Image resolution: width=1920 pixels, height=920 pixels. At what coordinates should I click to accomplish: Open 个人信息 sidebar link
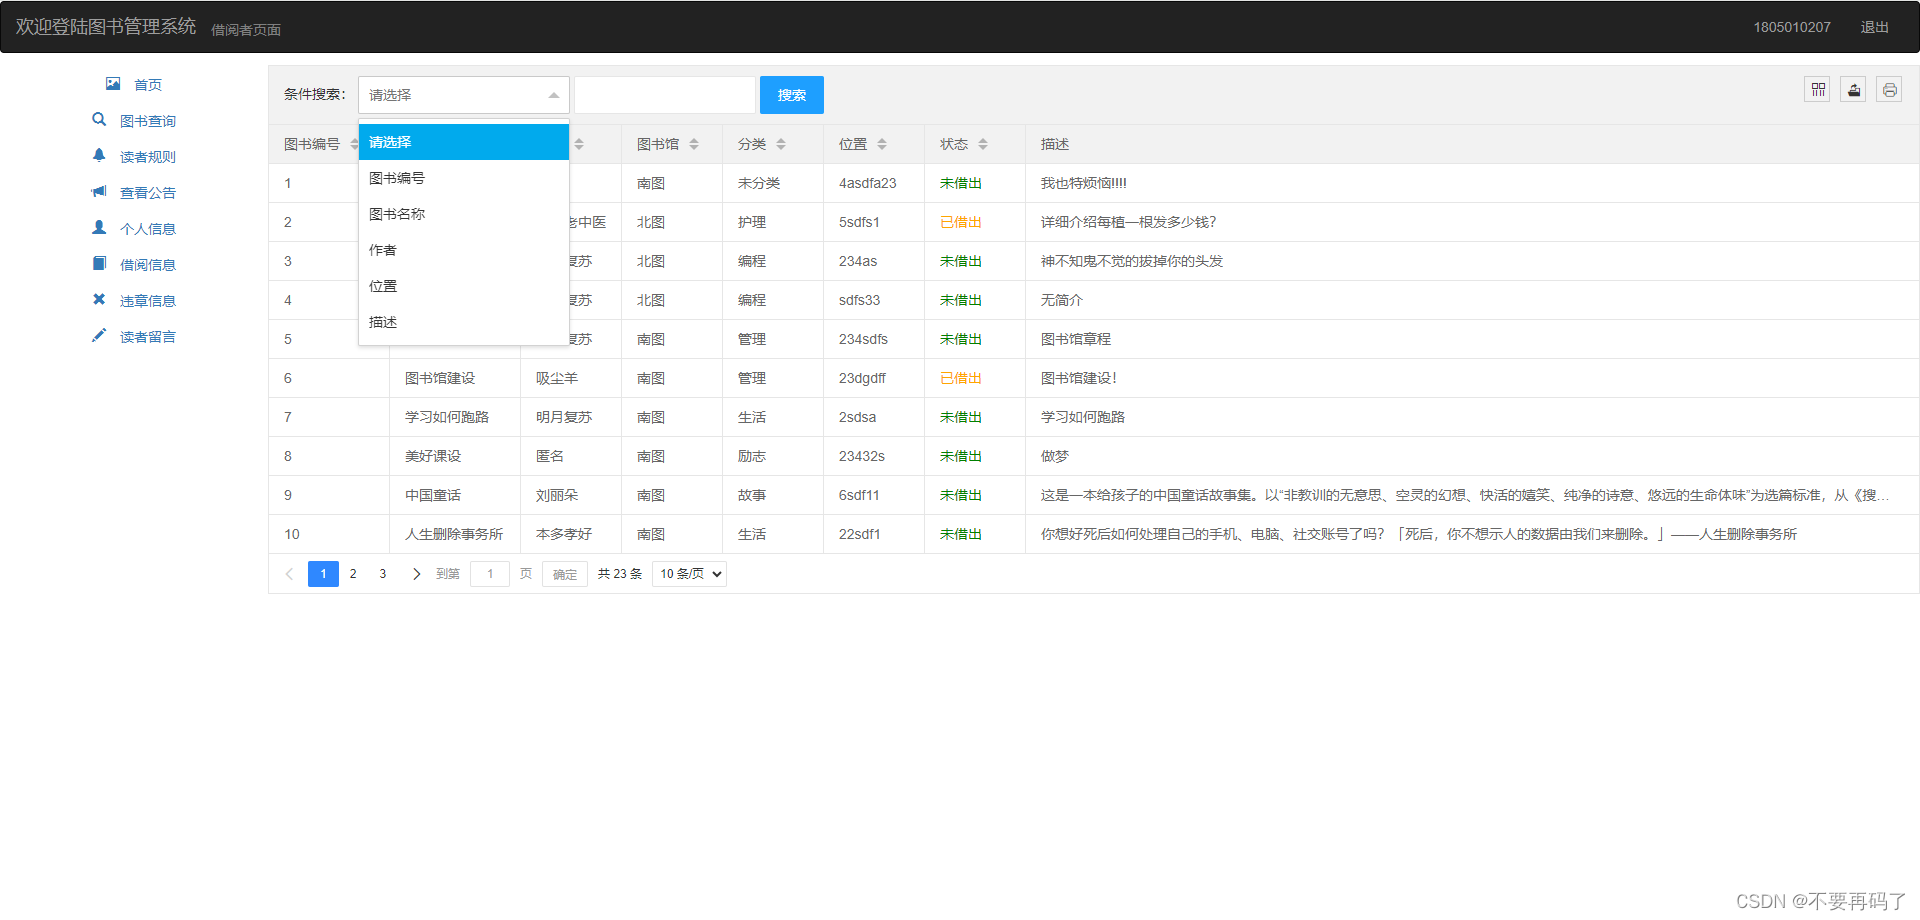click(148, 229)
